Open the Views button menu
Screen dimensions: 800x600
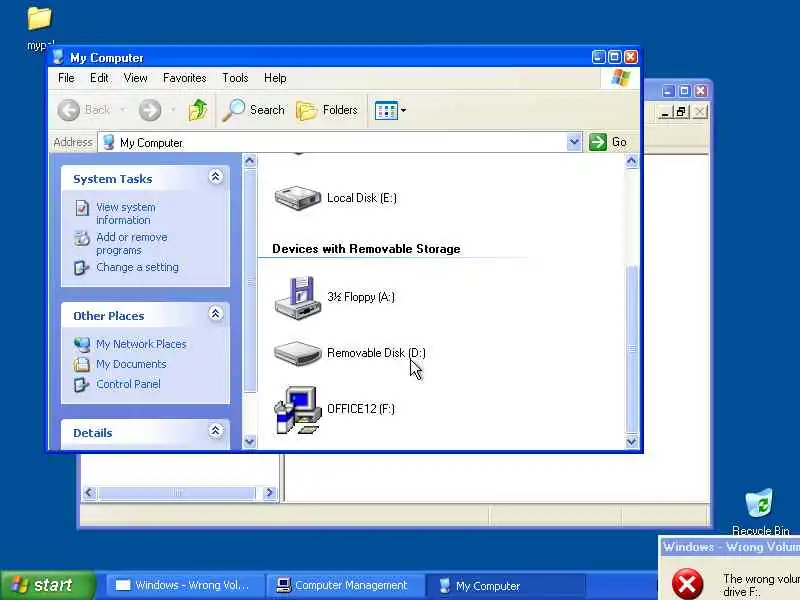390,110
